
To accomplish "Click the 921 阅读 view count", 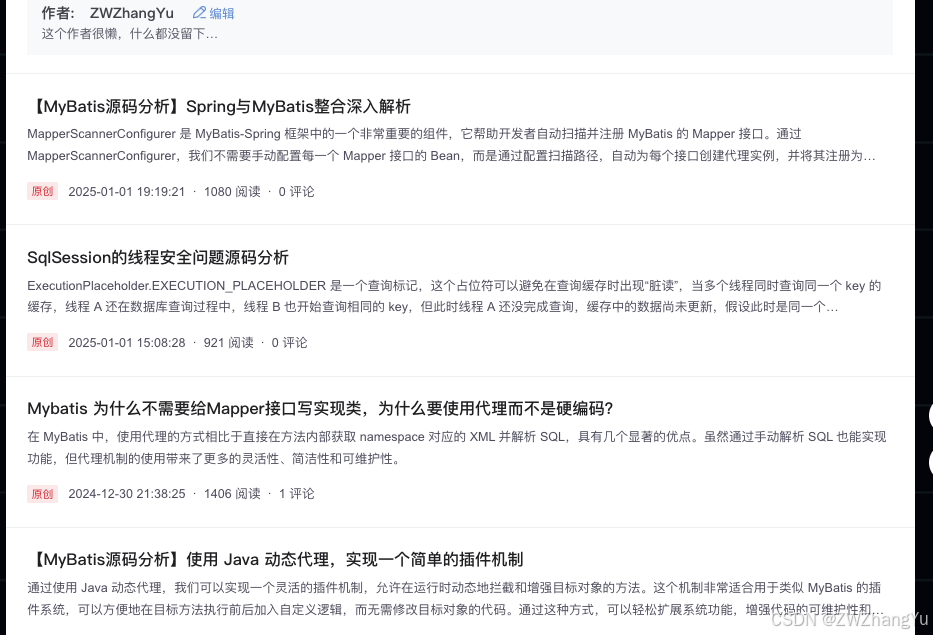I will click(x=228, y=343).
